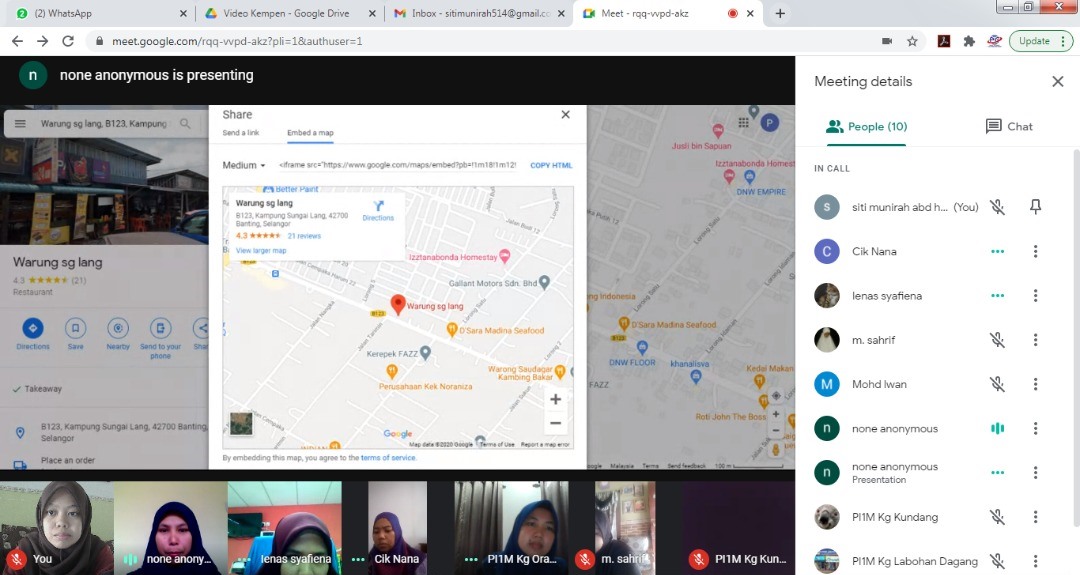1080x575 pixels.
Task: Pin siti munirah's video tile
Action: [x=1036, y=207]
